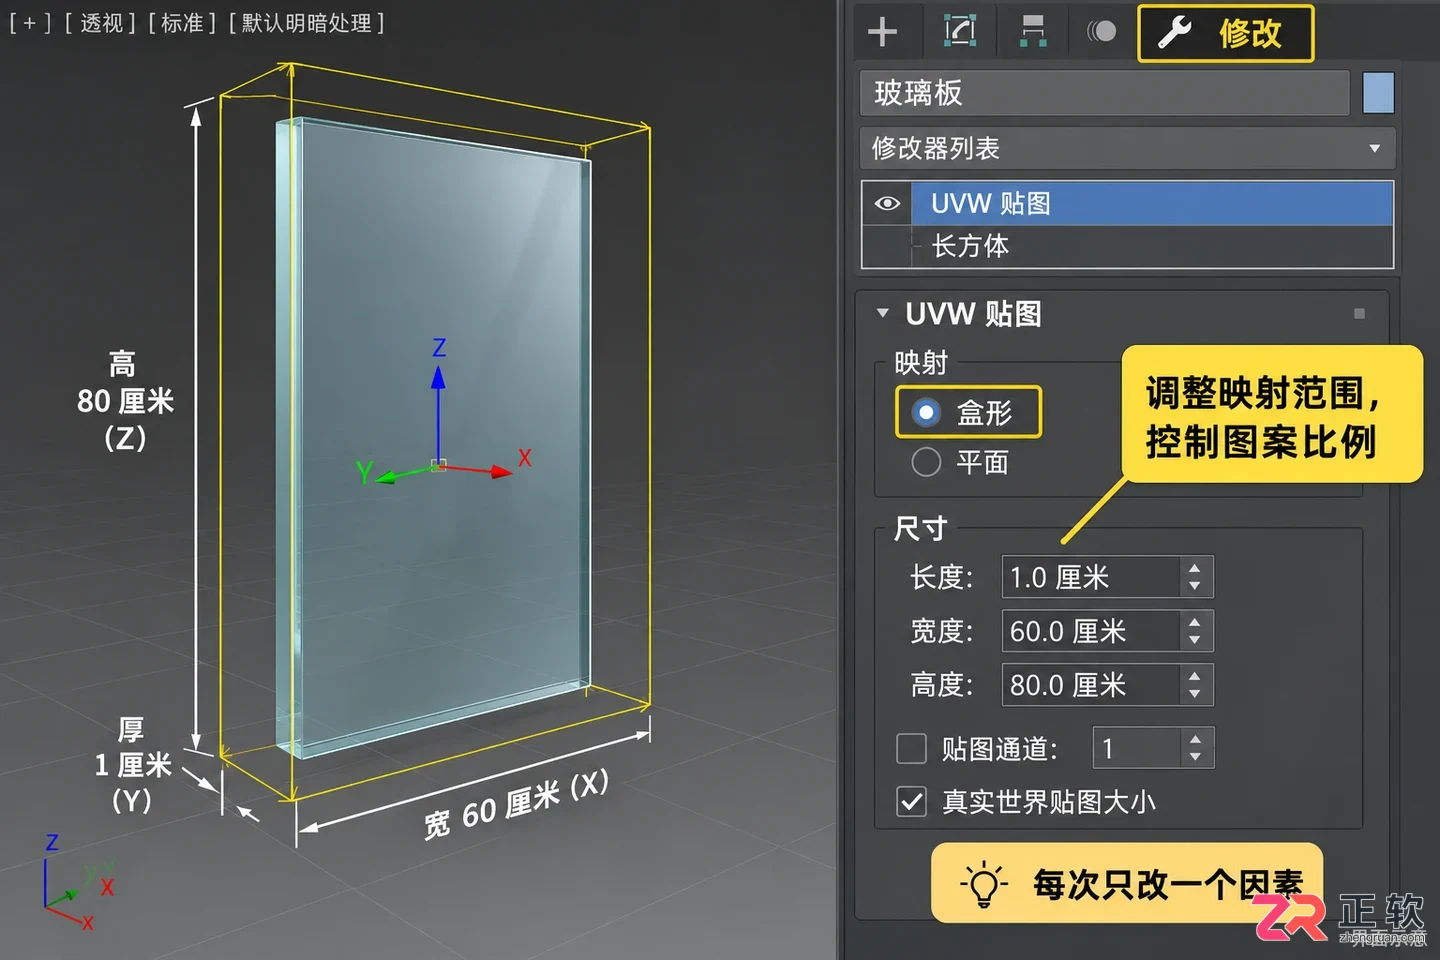Select 长方体 in the modifier stack
Viewport: 1440px width, 960px height.
pos(1152,246)
